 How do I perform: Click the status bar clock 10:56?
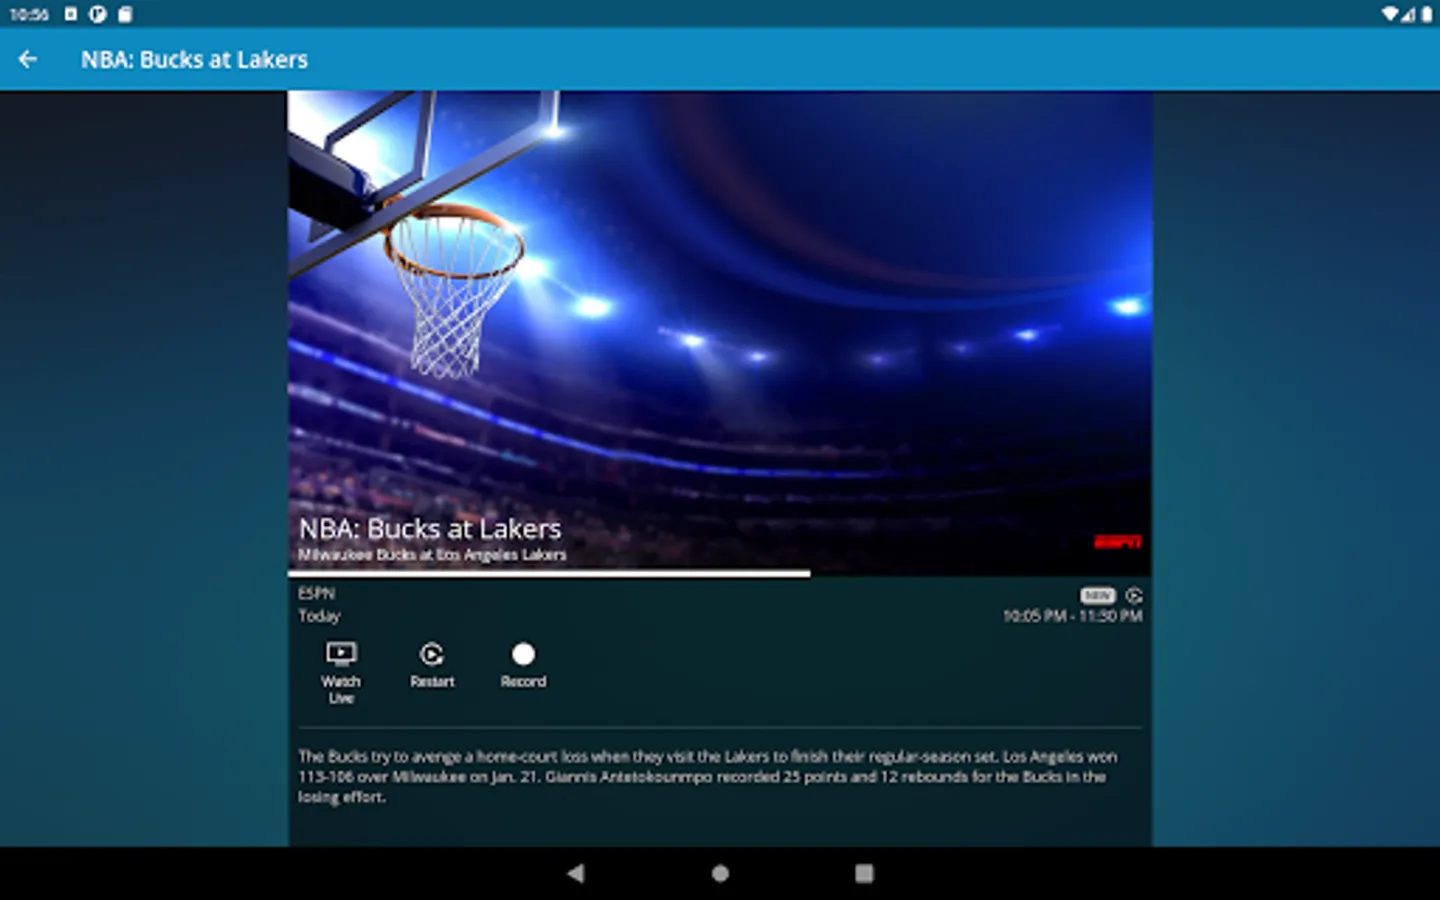coord(29,14)
